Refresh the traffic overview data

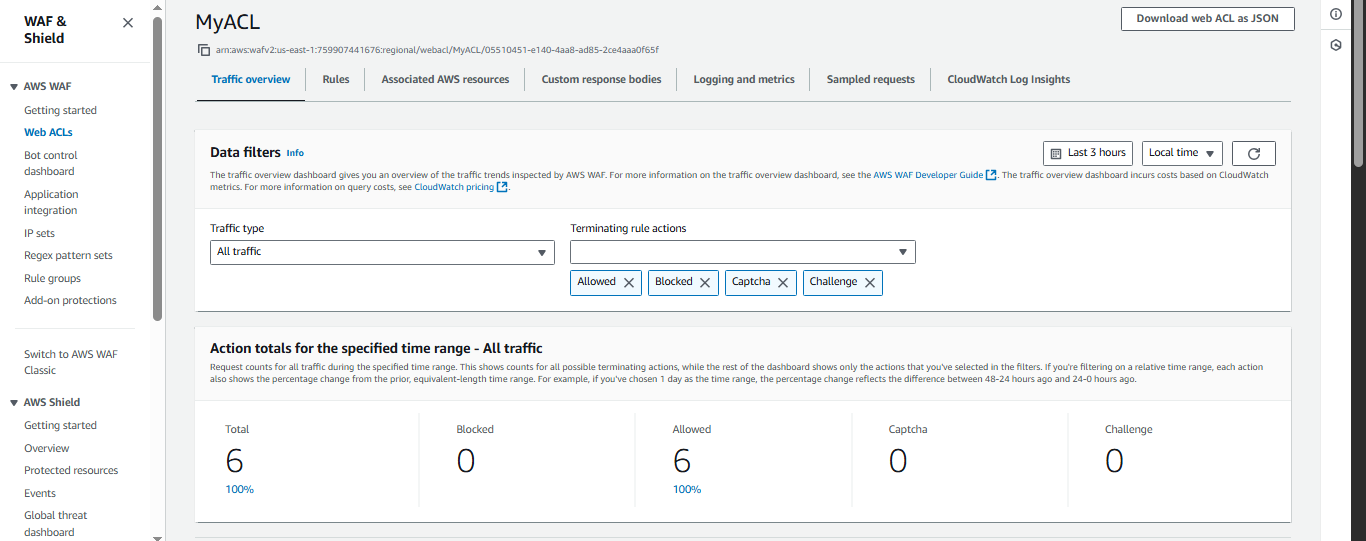click(x=1254, y=153)
